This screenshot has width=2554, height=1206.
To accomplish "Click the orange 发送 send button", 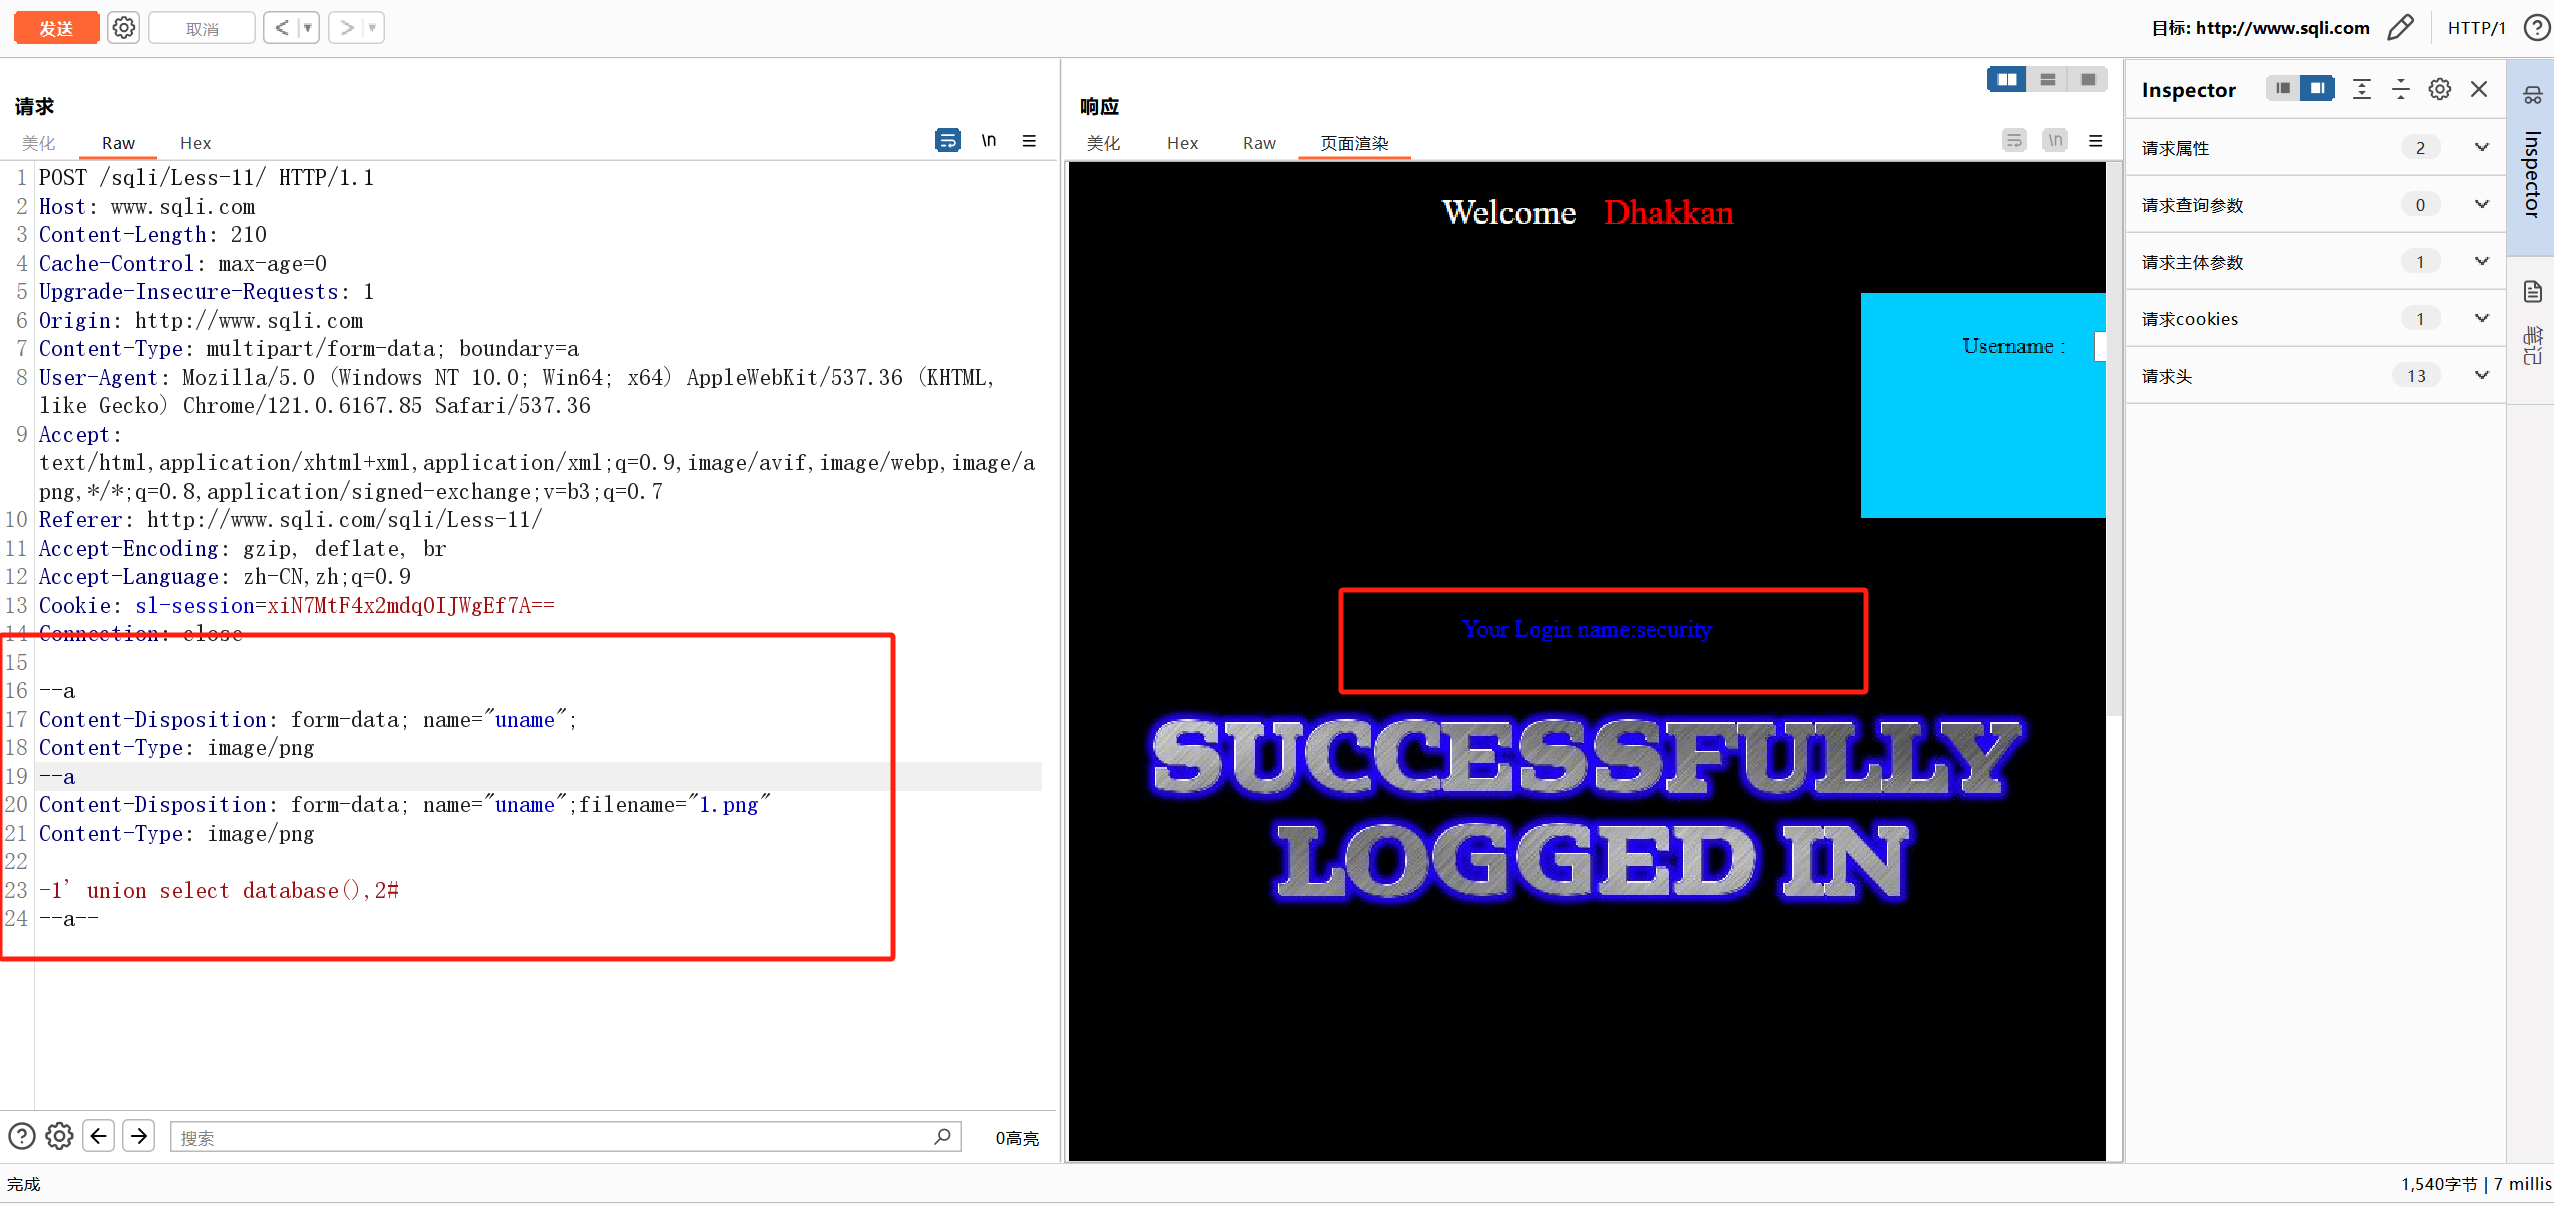I will [x=56, y=28].
